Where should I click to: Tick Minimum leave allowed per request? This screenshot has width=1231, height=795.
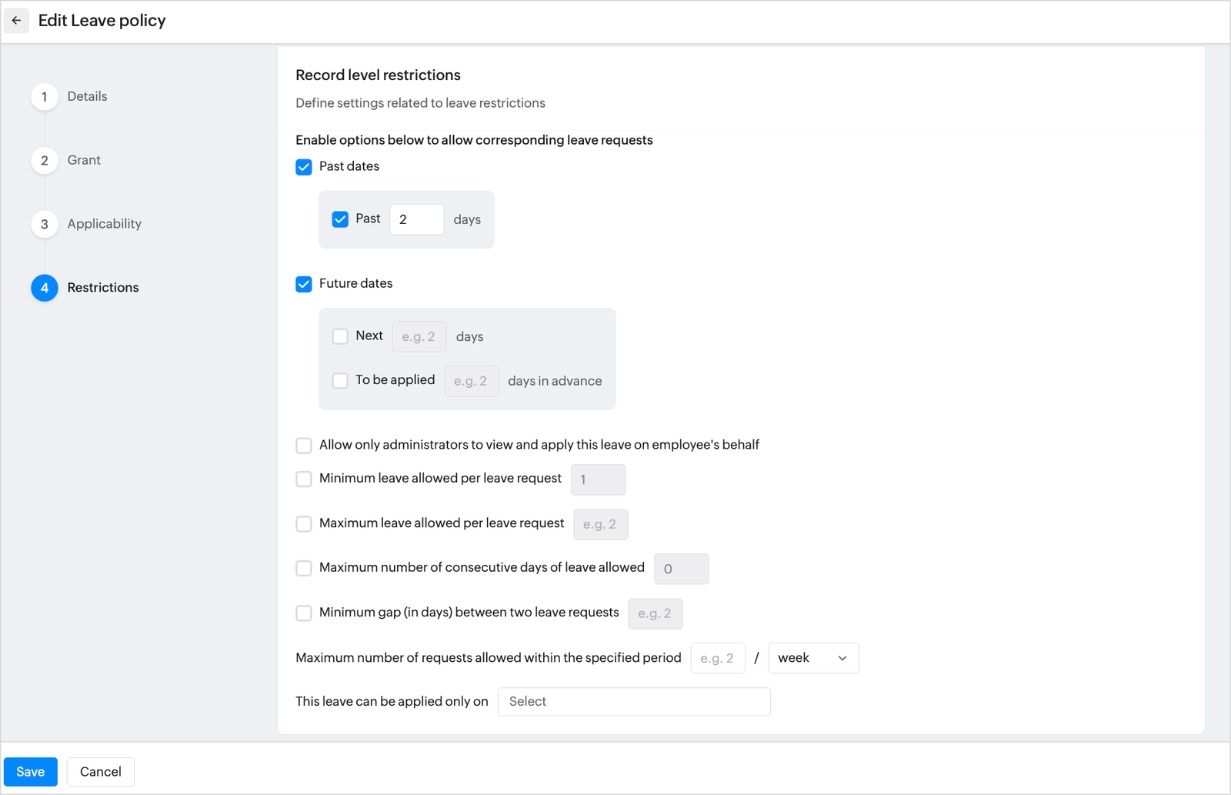pyautogui.click(x=304, y=479)
